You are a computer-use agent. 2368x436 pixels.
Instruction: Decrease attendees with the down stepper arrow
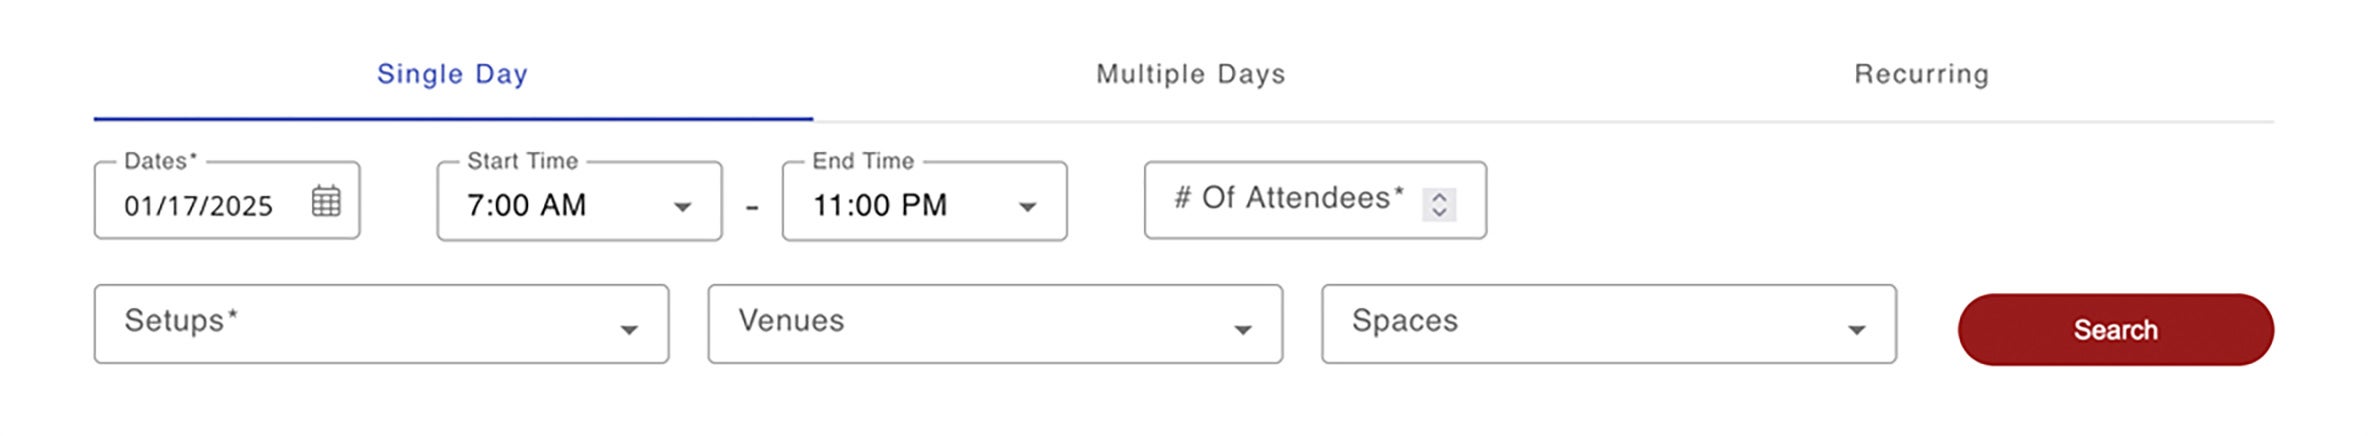point(1439,211)
